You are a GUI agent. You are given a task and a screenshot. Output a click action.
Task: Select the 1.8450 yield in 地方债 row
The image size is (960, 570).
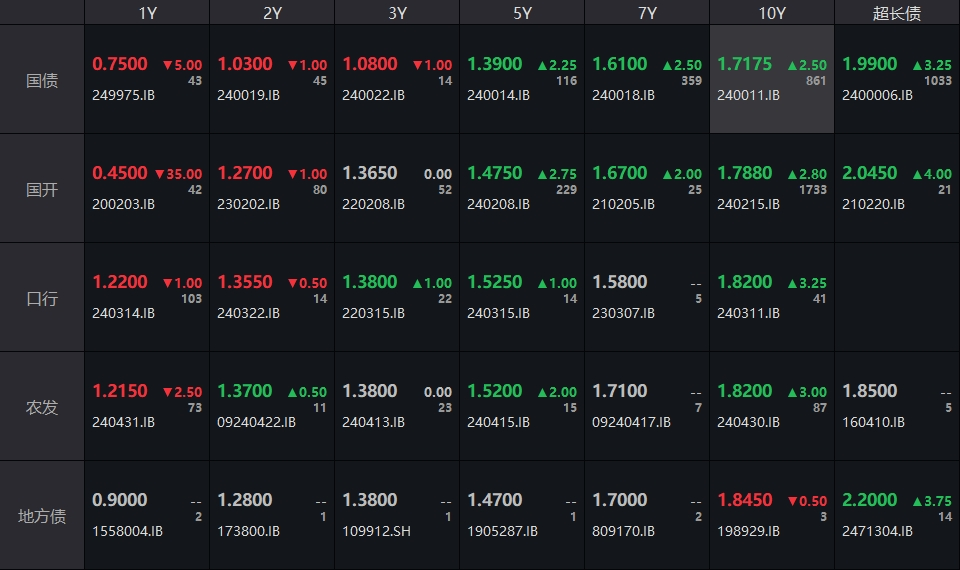pyautogui.click(x=744, y=500)
